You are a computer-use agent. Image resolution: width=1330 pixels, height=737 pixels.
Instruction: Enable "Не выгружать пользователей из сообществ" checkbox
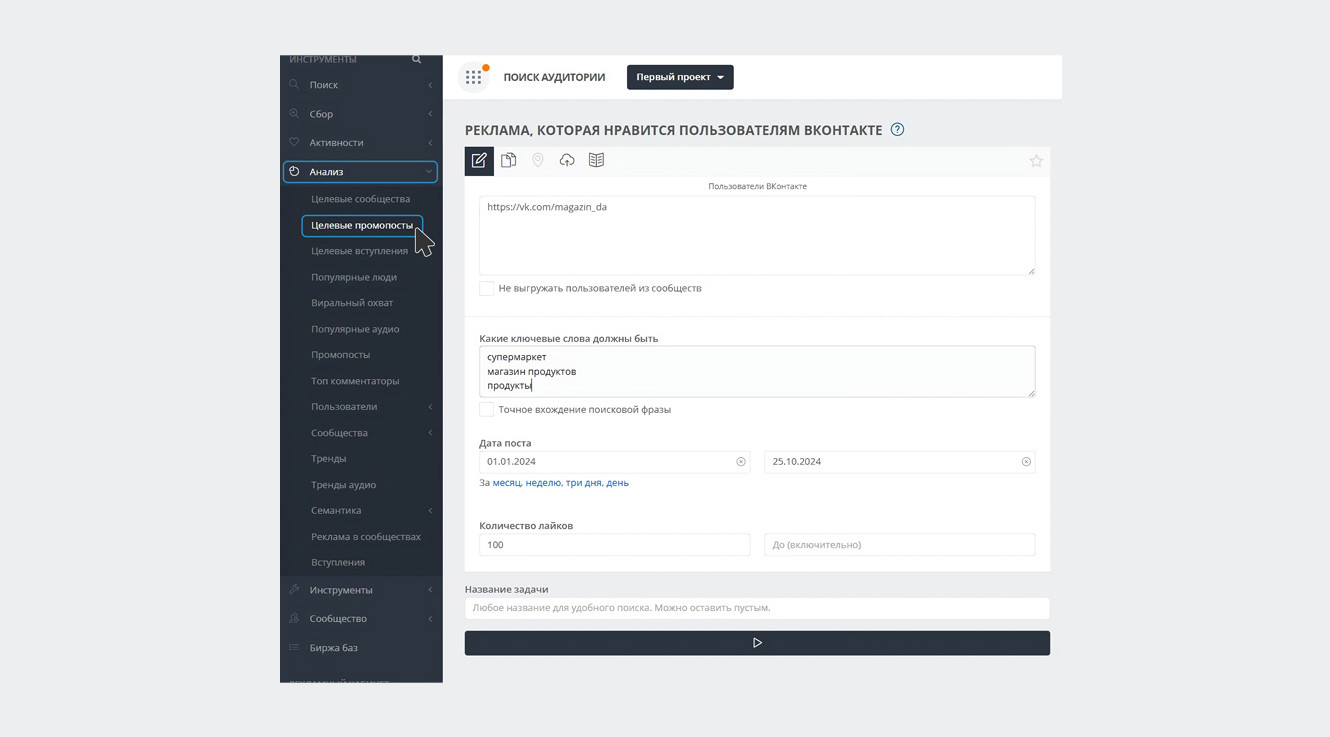point(487,288)
